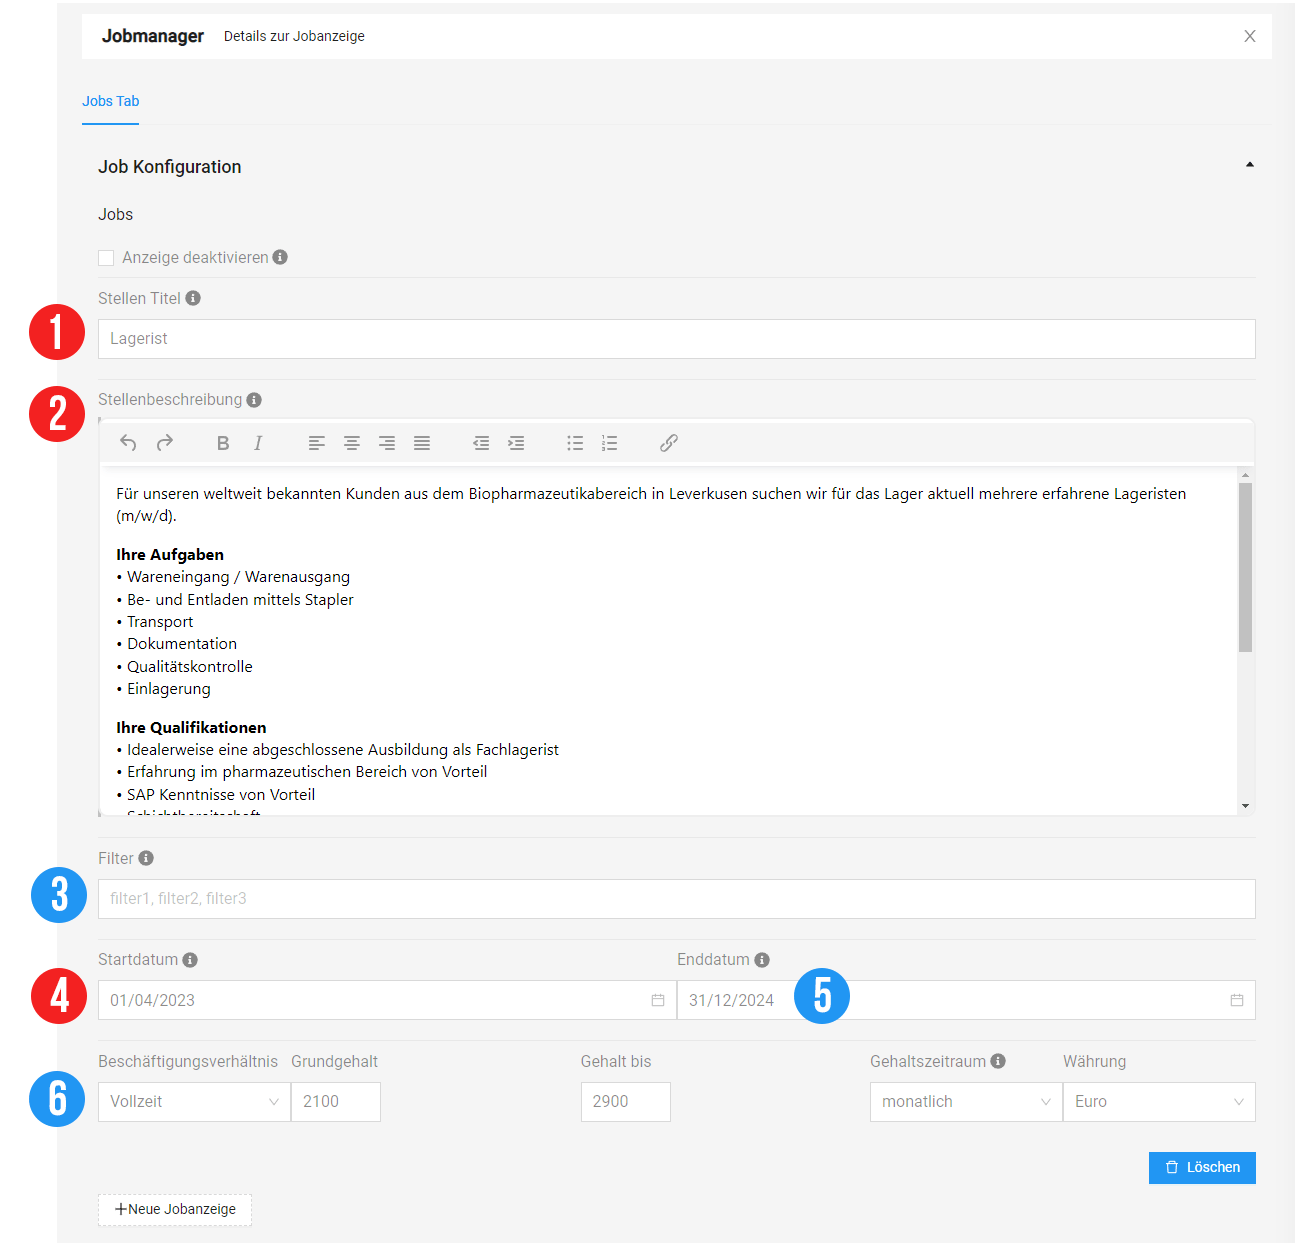Center-align the description text
The width and height of the screenshot is (1295, 1245).
tap(352, 443)
